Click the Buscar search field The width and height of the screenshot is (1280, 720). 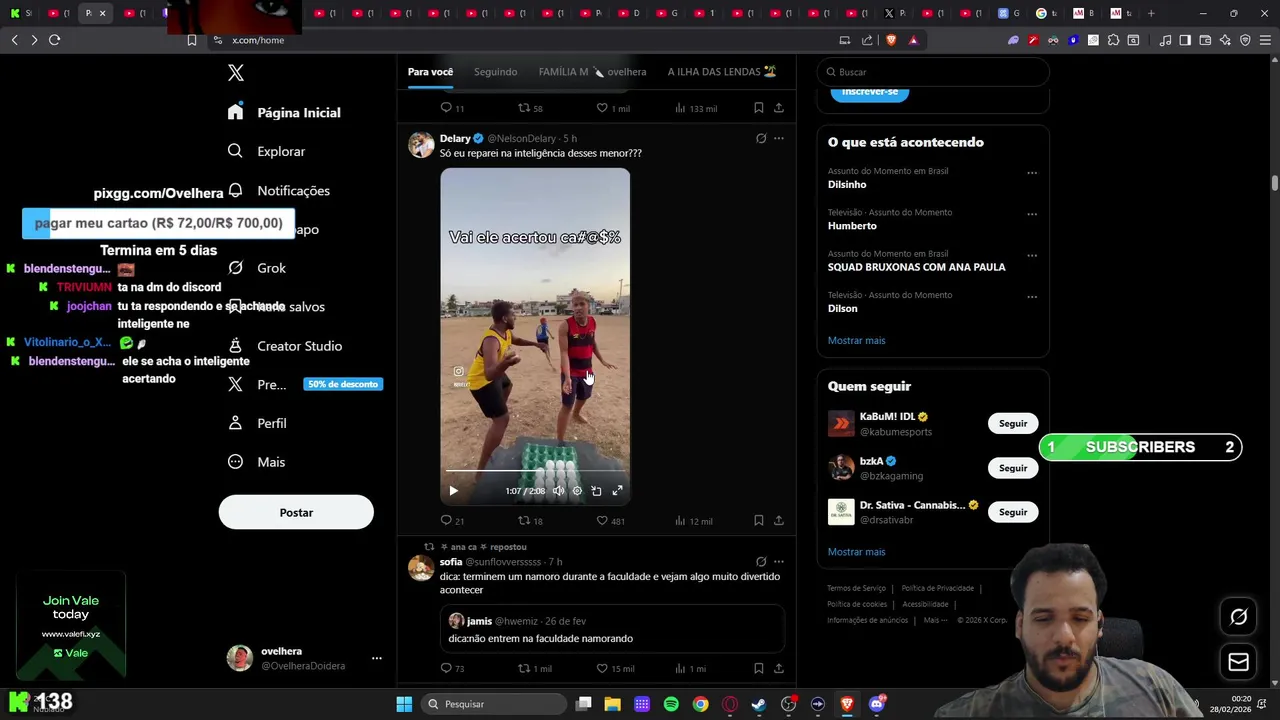(x=933, y=72)
